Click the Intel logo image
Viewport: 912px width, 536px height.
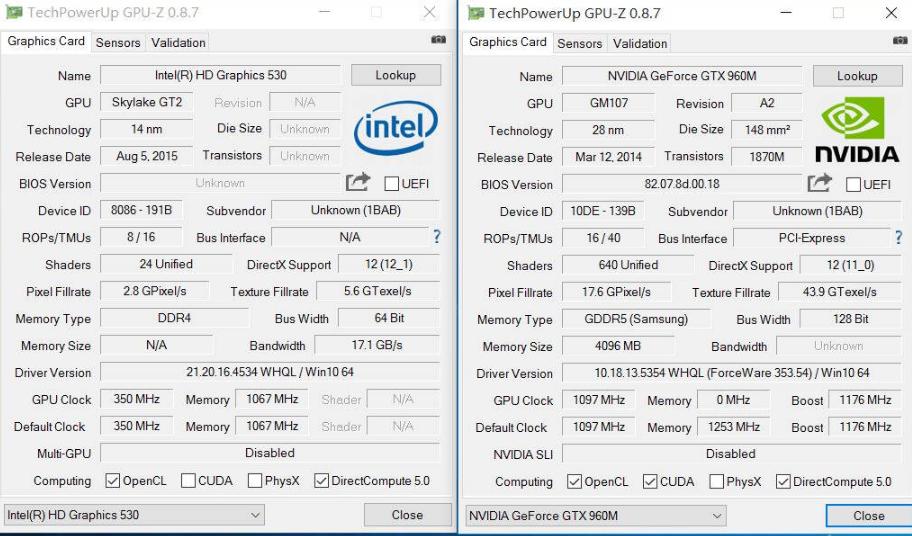click(396, 128)
